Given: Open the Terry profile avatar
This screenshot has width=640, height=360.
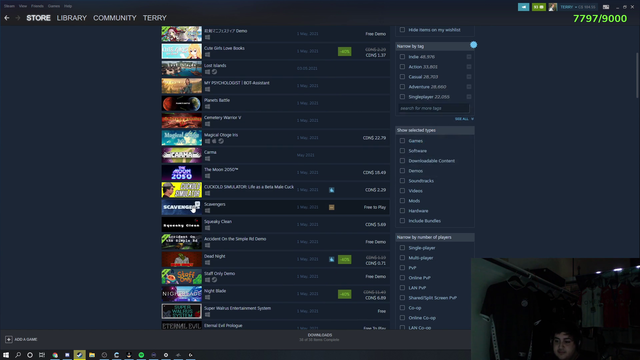Looking at the screenshot, I should pos(553,7).
